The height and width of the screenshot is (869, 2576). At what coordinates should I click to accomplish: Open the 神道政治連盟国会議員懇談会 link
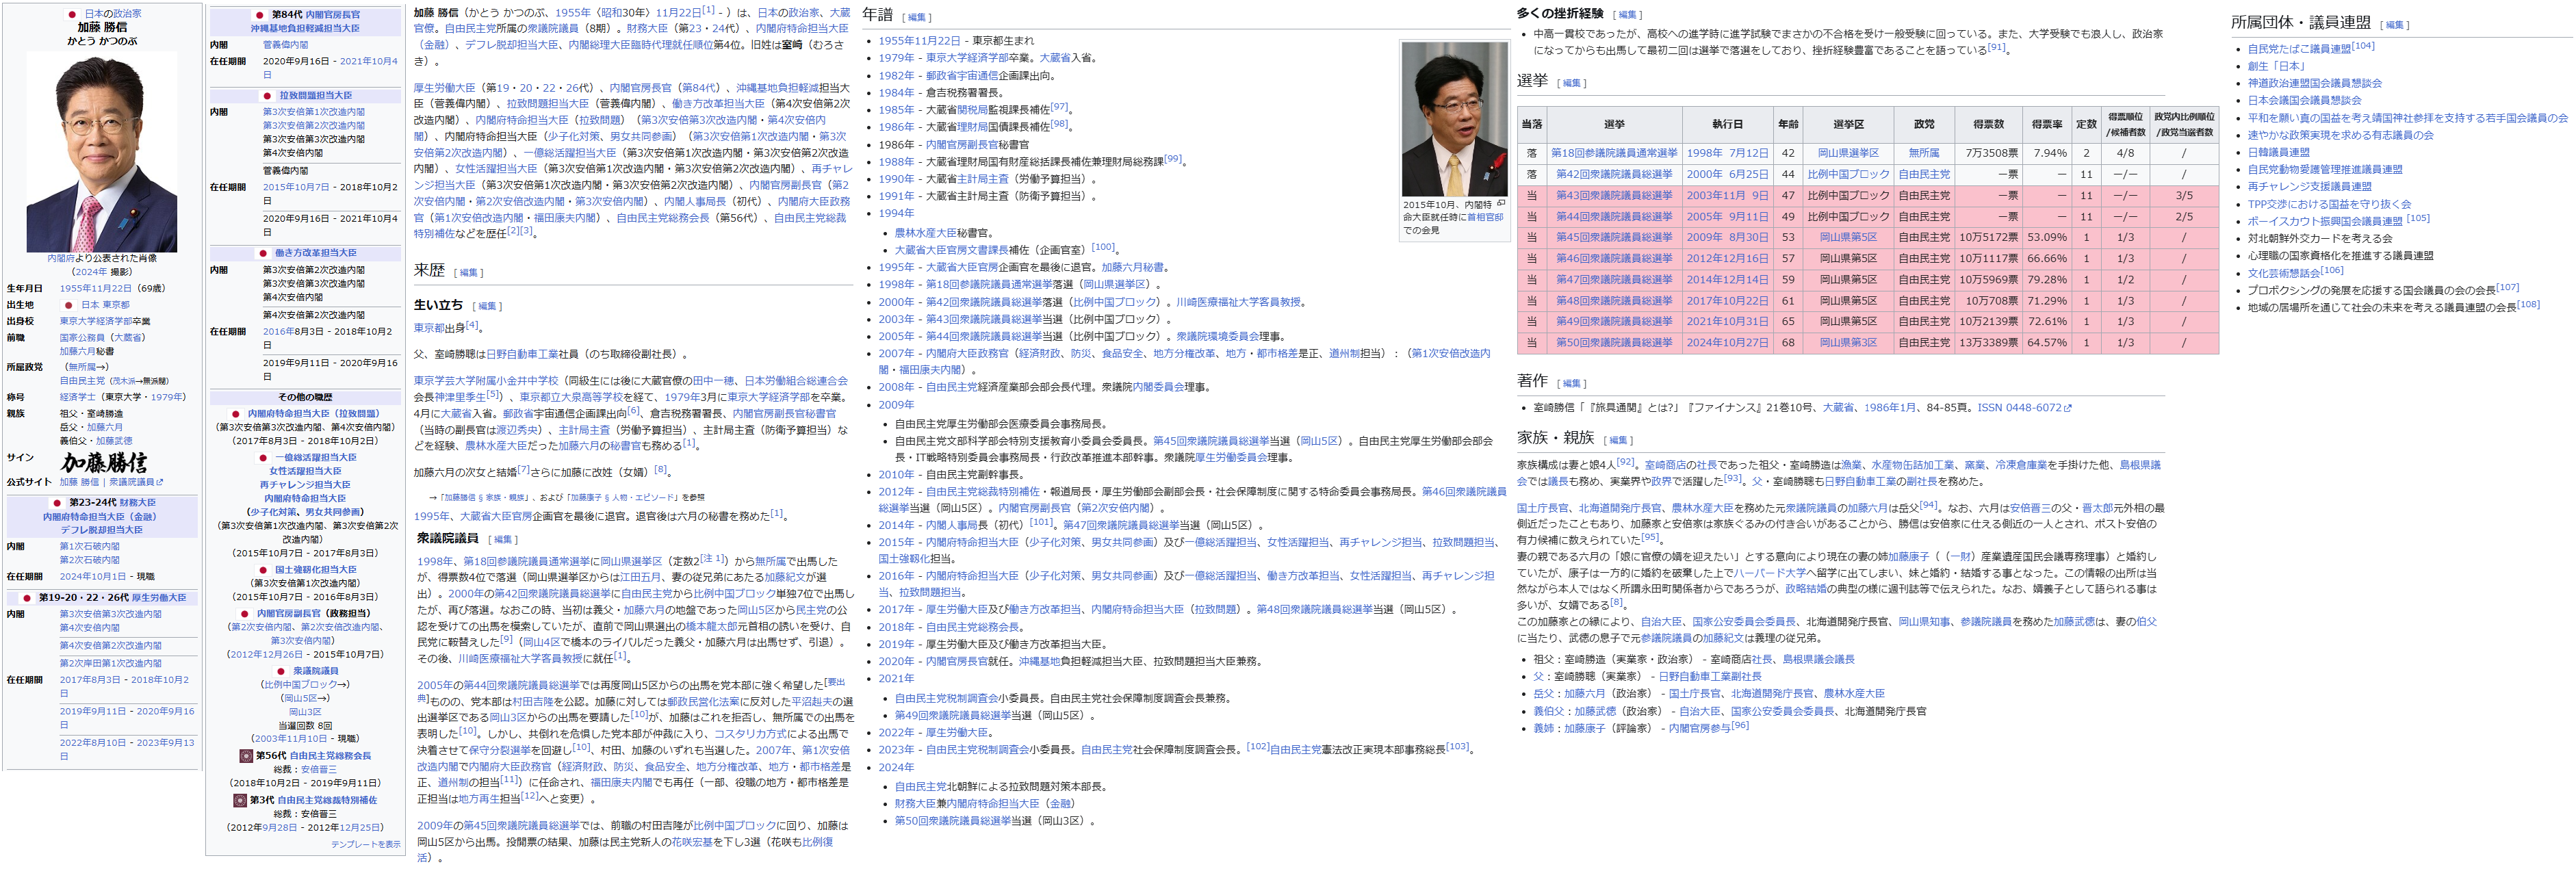2314,83
